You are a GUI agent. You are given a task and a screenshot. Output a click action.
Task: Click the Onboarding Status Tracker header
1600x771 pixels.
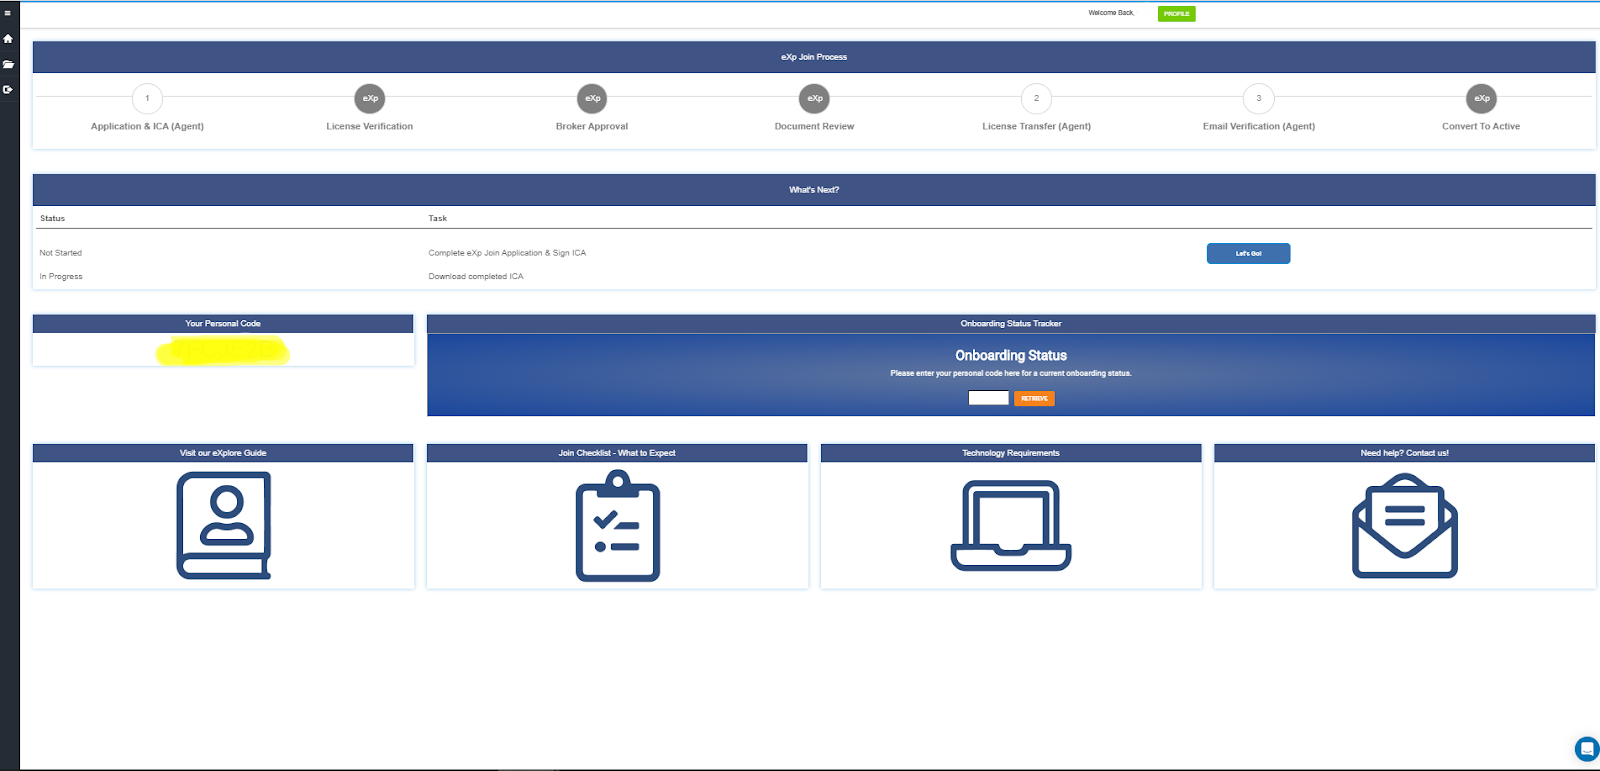pyautogui.click(x=1011, y=324)
